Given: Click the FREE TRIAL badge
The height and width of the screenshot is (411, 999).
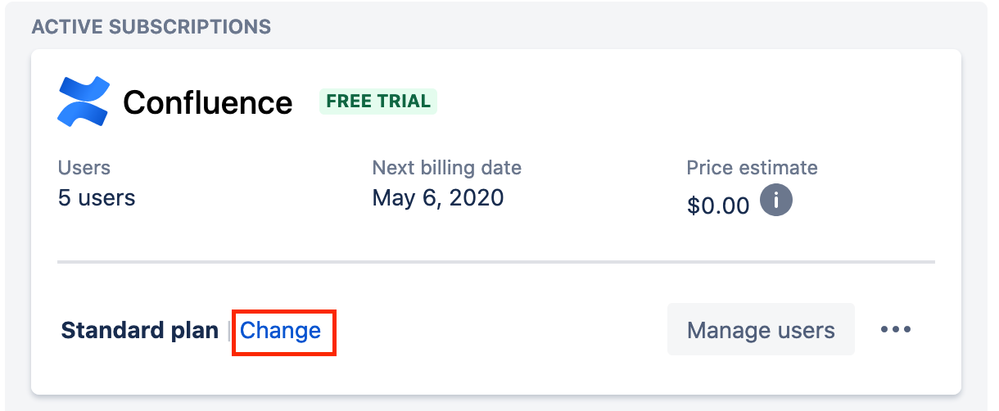Looking at the screenshot, I should [x=378, y=101].
